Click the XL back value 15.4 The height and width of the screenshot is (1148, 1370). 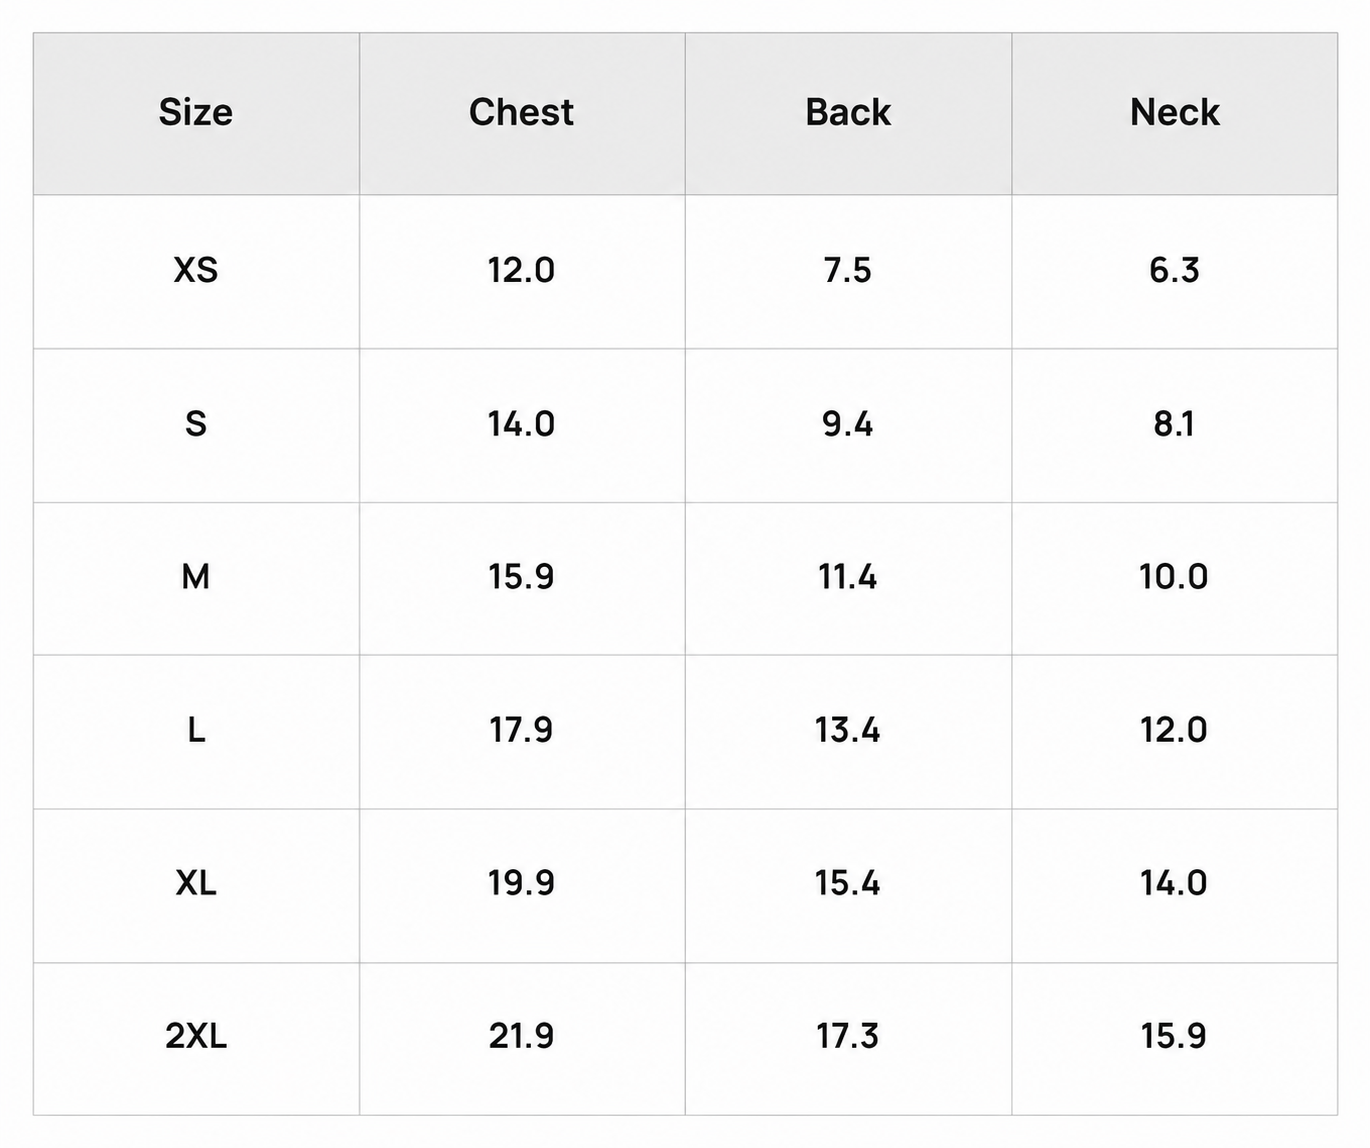(848, 883)
